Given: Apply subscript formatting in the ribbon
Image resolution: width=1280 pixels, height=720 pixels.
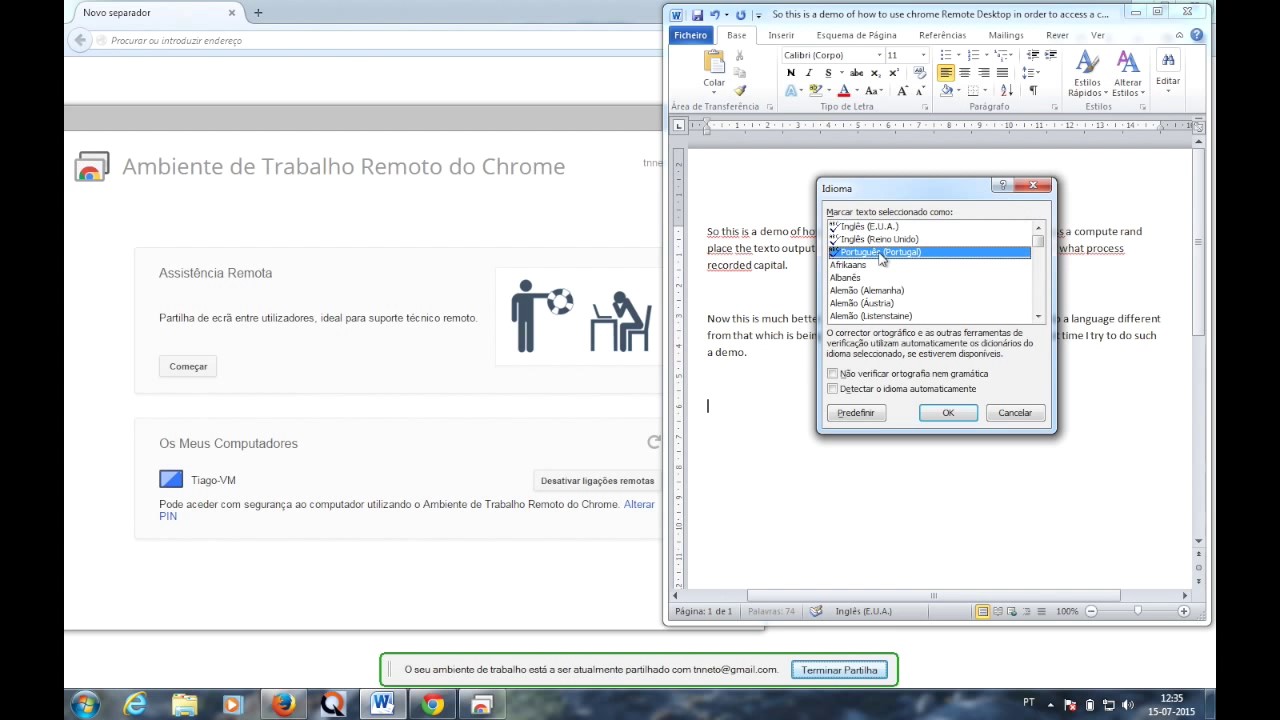Looking at the screenshot, I should pos(875,73).
